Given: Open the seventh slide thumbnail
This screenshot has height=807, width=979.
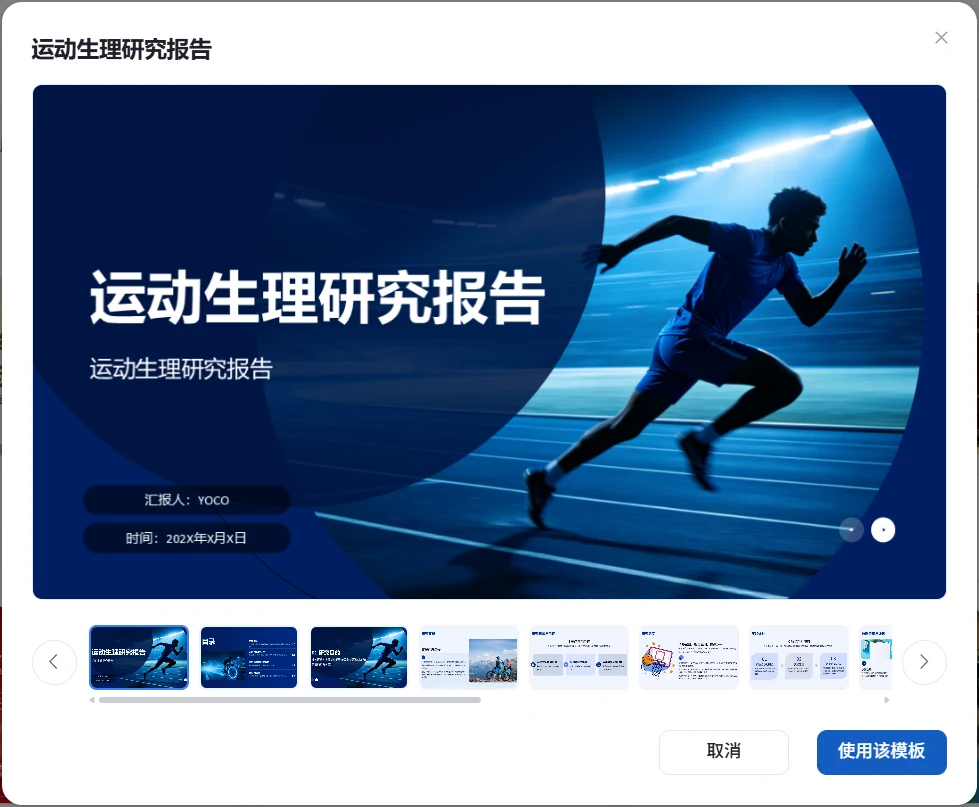Looking at the screenshot, I should pos(799,657).
